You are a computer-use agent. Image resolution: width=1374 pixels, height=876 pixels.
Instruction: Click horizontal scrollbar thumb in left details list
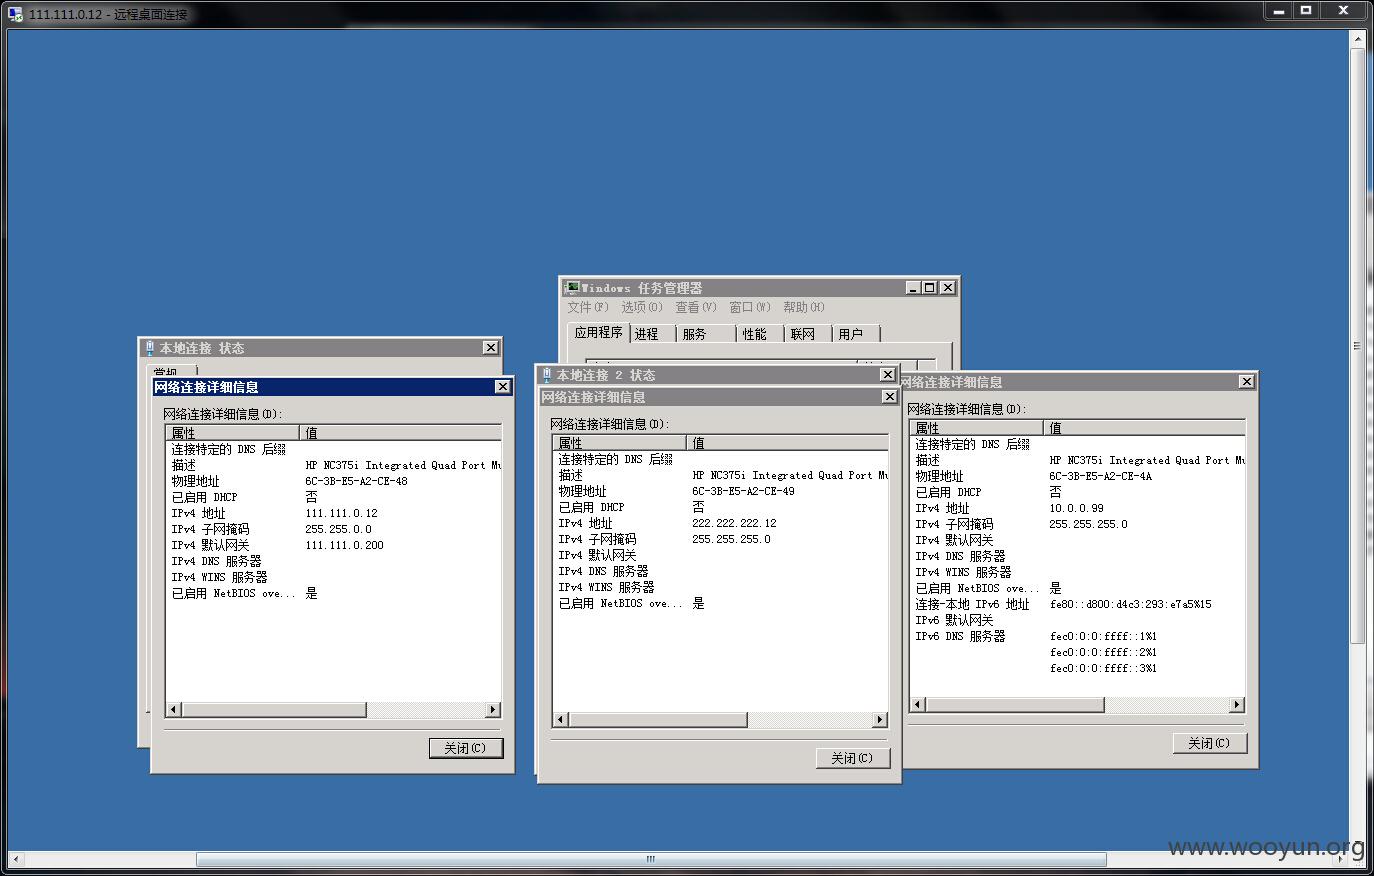[x=274, y=710]
